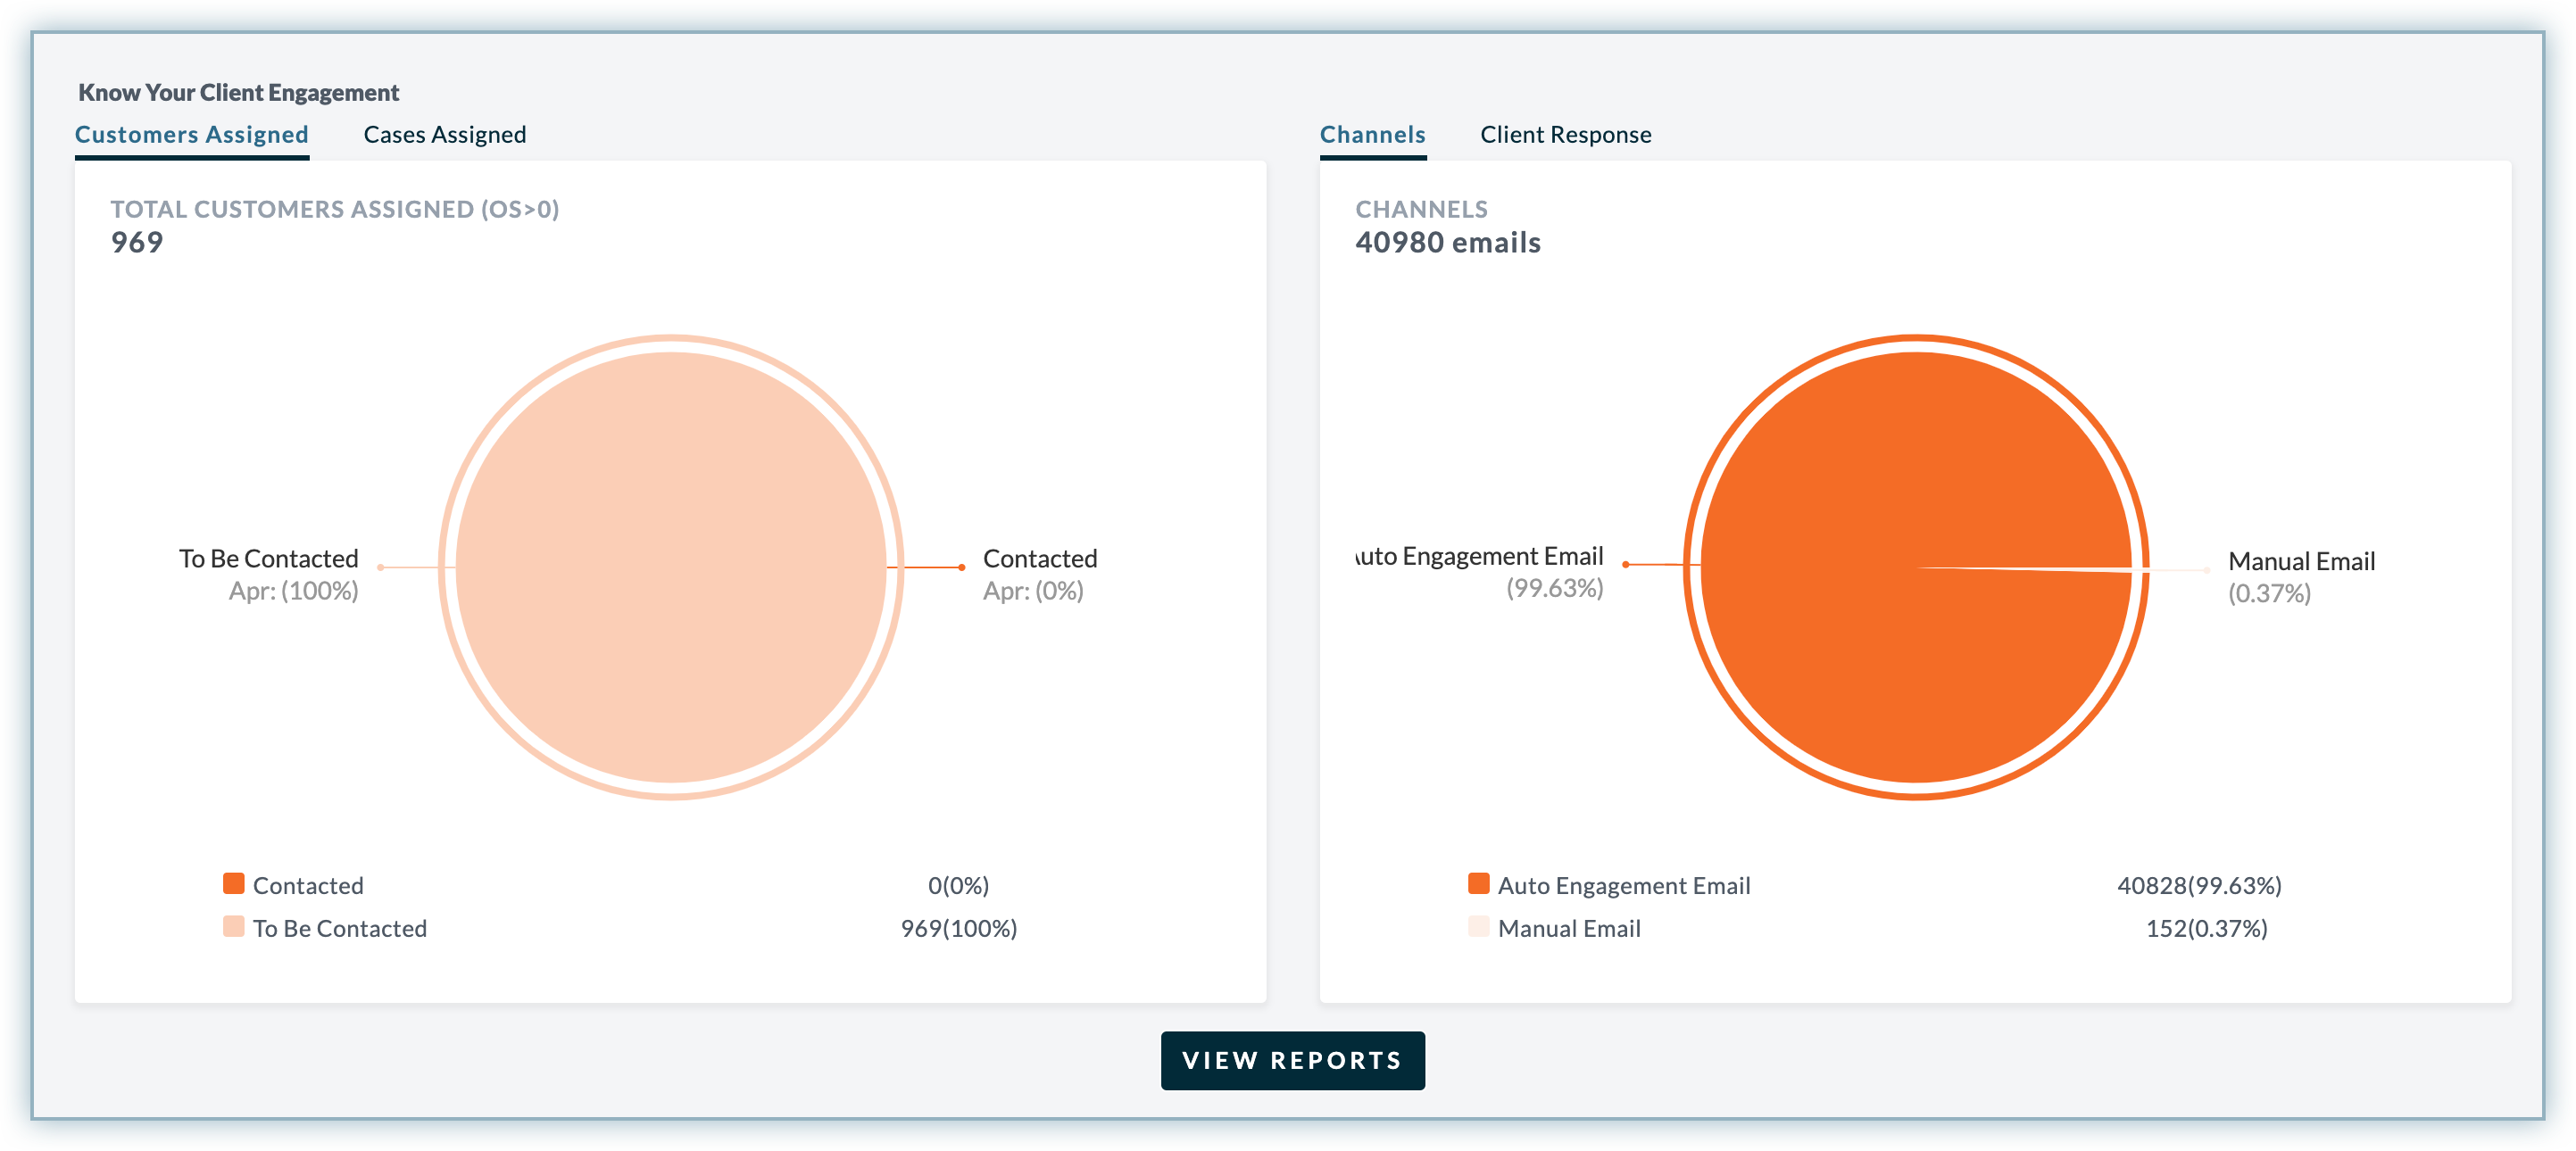Click the To Be Contacted legend swatch
This screenshot has width=2576, height=1151.
(233, 926)
